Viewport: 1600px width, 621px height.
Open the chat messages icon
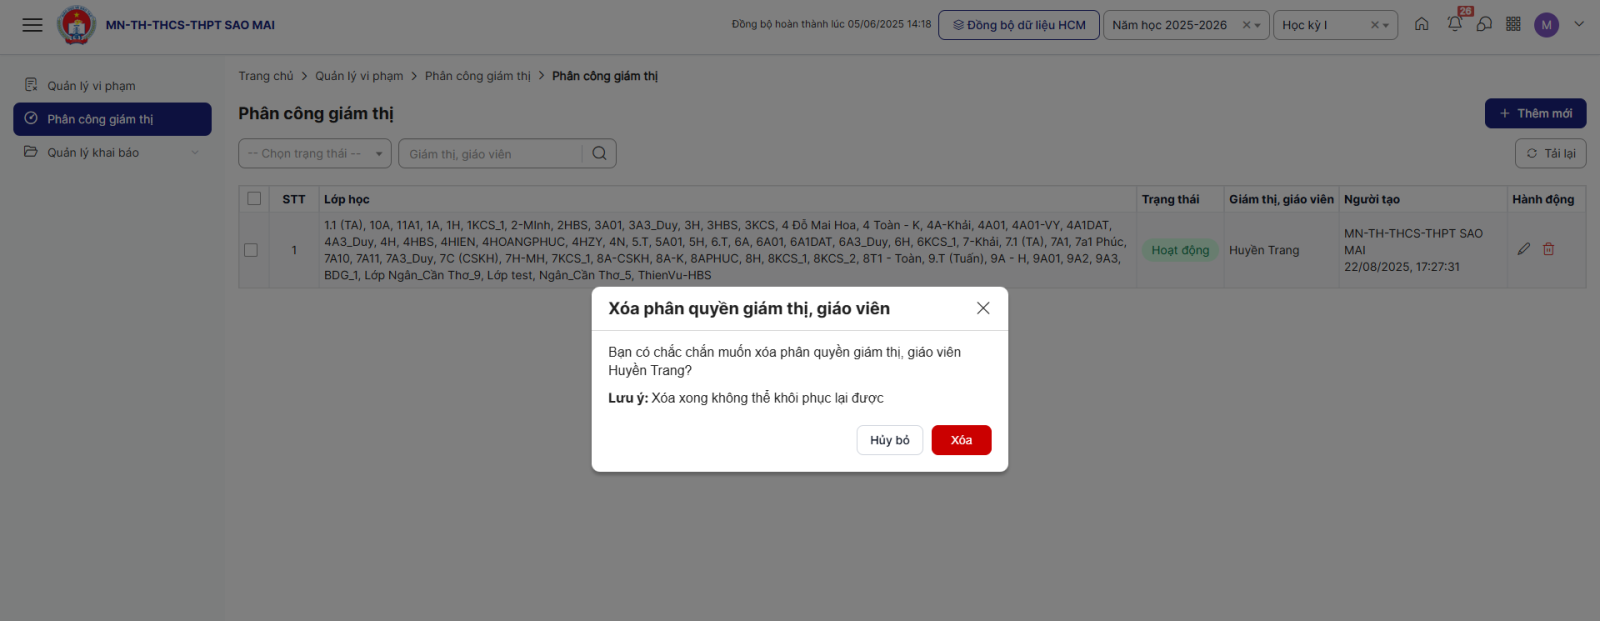pos(1484,24)
